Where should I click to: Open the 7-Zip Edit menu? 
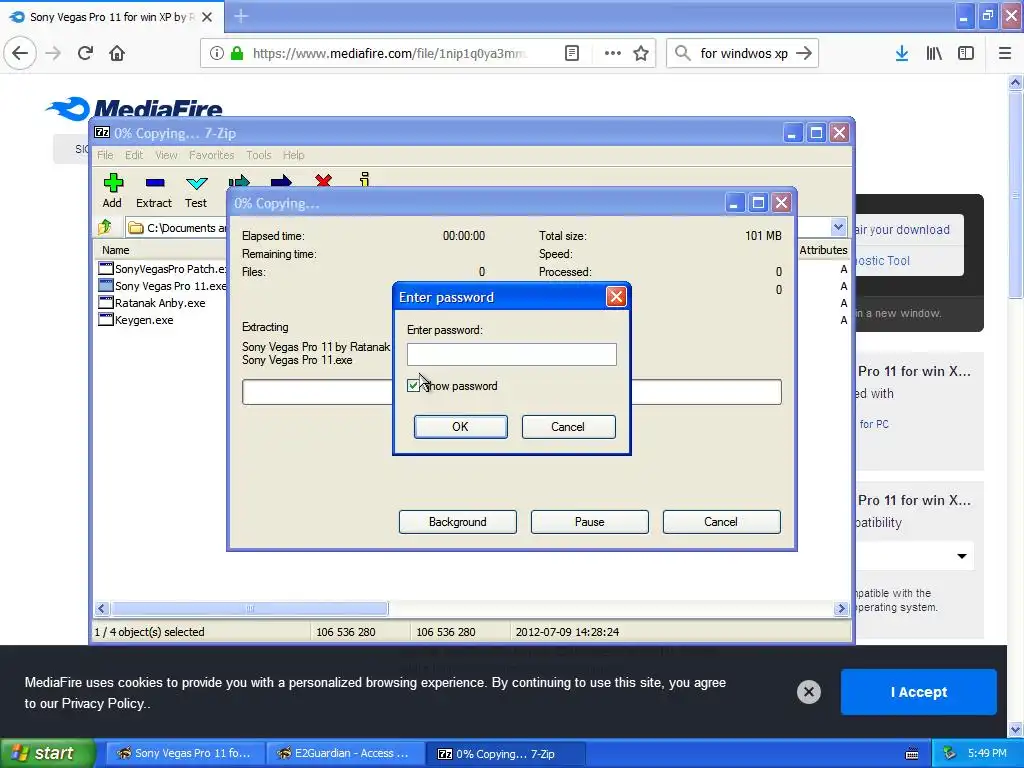[134, 155]
